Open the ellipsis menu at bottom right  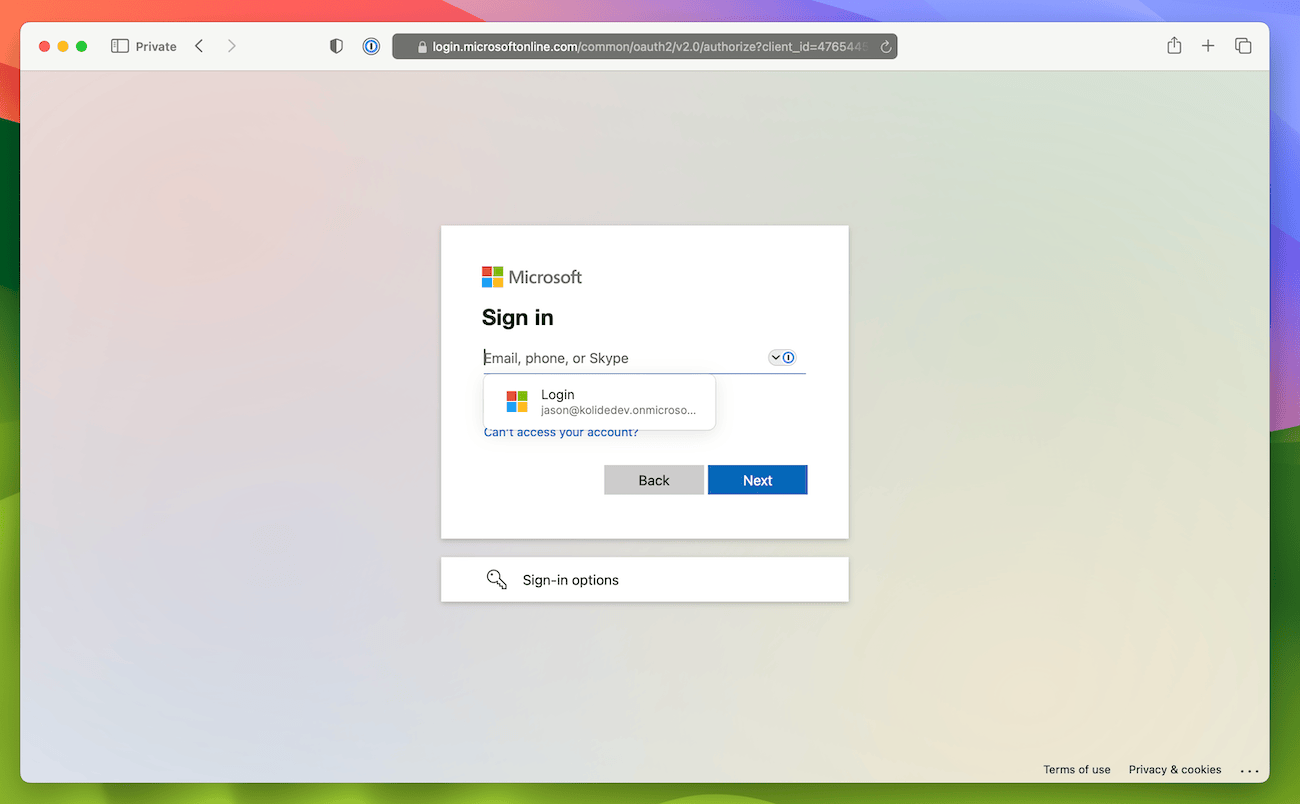[1250, 769]
